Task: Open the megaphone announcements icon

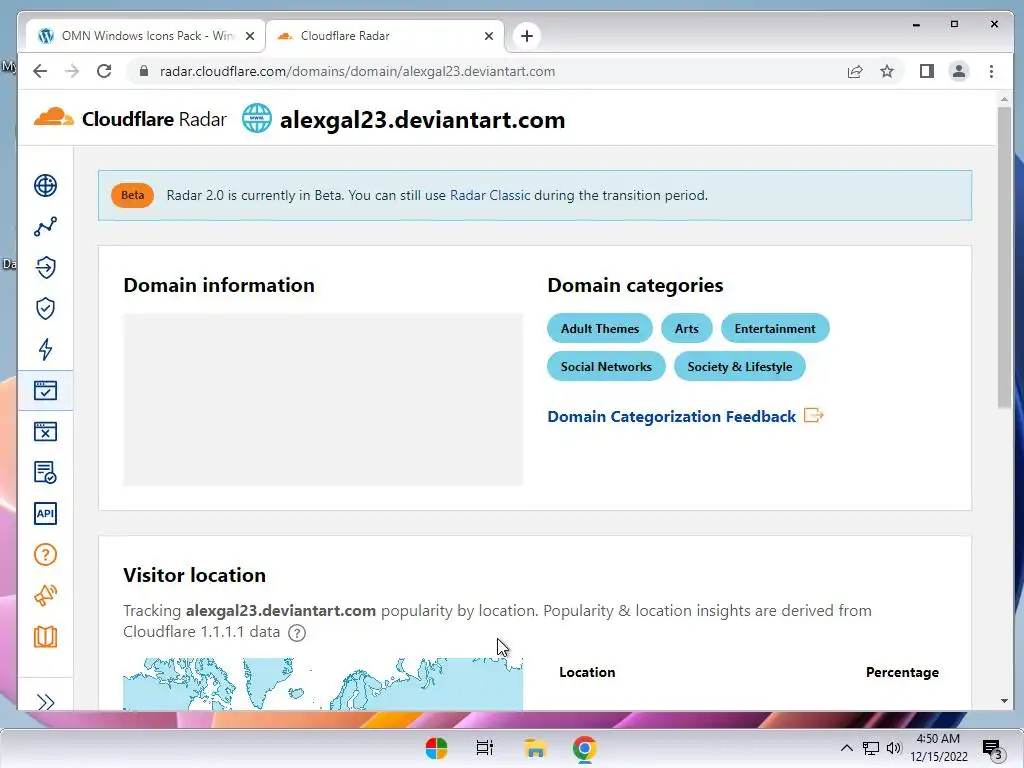Action: [45, 596]
